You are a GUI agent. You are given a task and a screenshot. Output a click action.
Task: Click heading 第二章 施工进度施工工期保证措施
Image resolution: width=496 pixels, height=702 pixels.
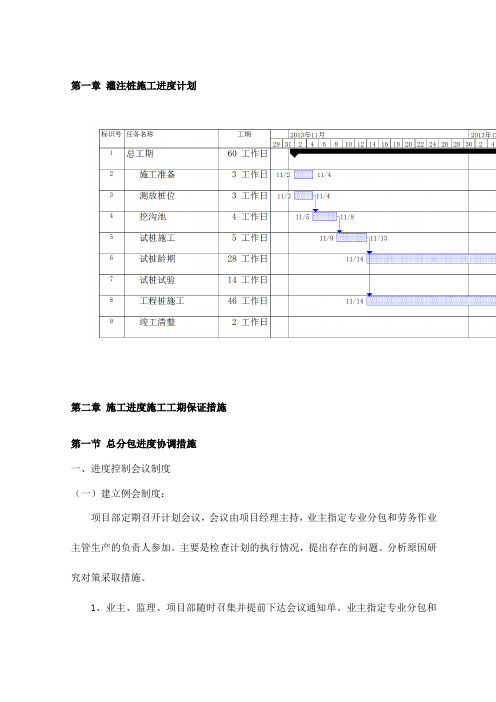pos(149,407)
